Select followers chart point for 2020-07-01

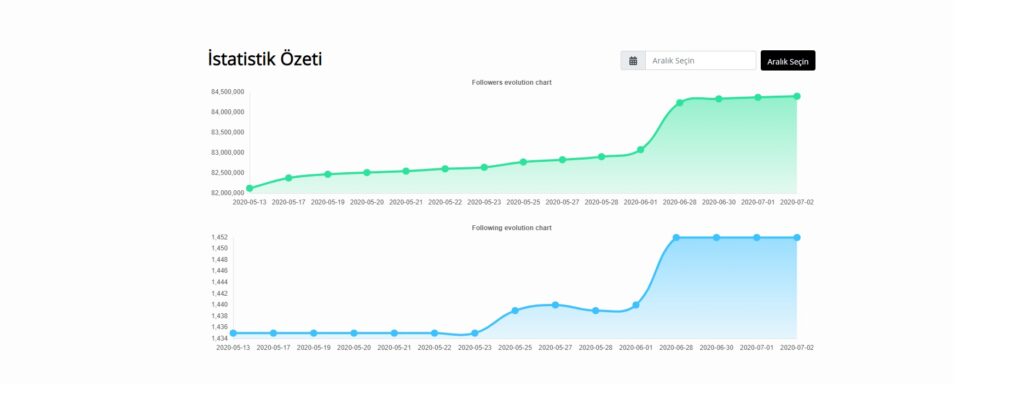pos(758,97)
